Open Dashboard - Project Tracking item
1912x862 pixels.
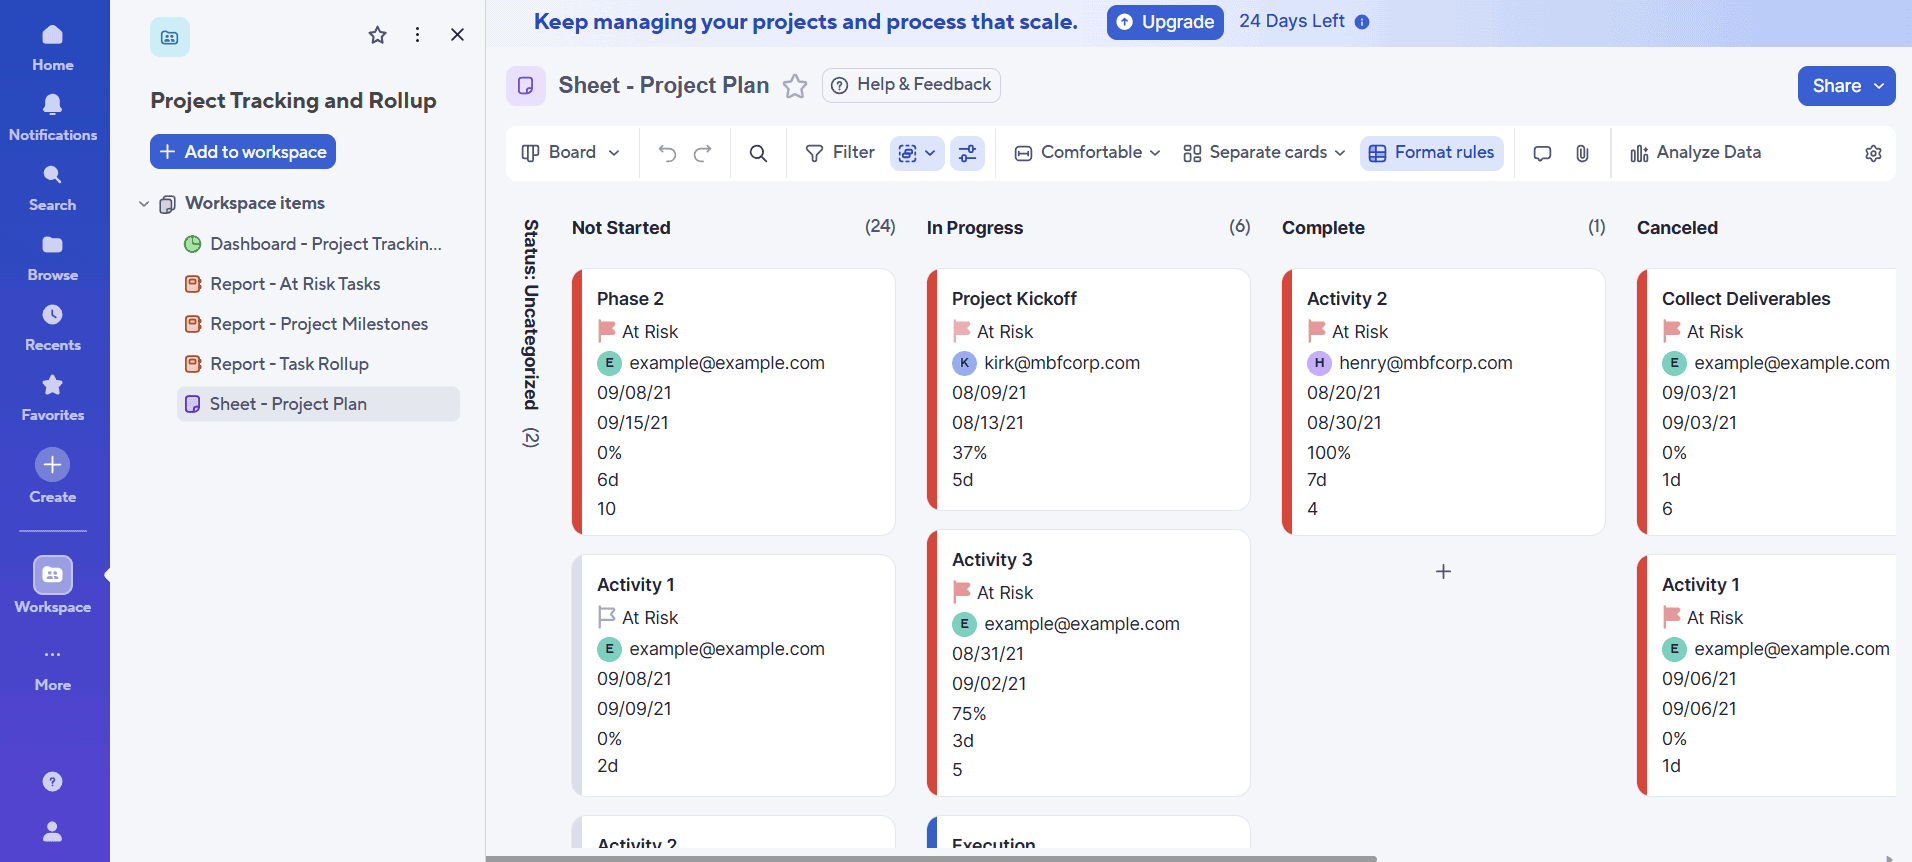coord(325,244)
